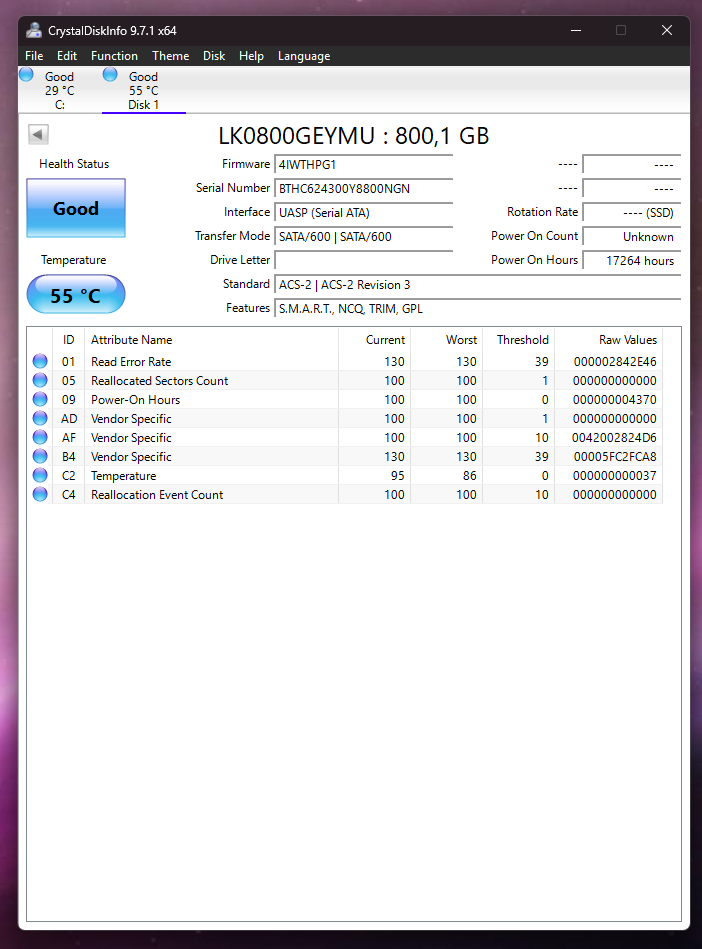
Task: Click the Firmware field 4IWTHPG1
Action: tap(364, 165)
